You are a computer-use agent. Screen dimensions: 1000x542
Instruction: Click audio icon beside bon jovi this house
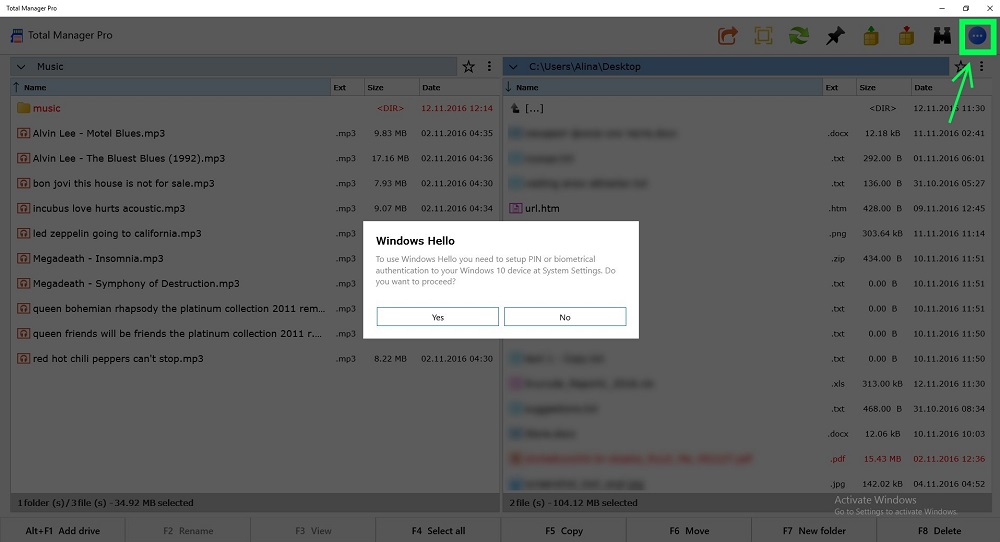tap(24, 183)
